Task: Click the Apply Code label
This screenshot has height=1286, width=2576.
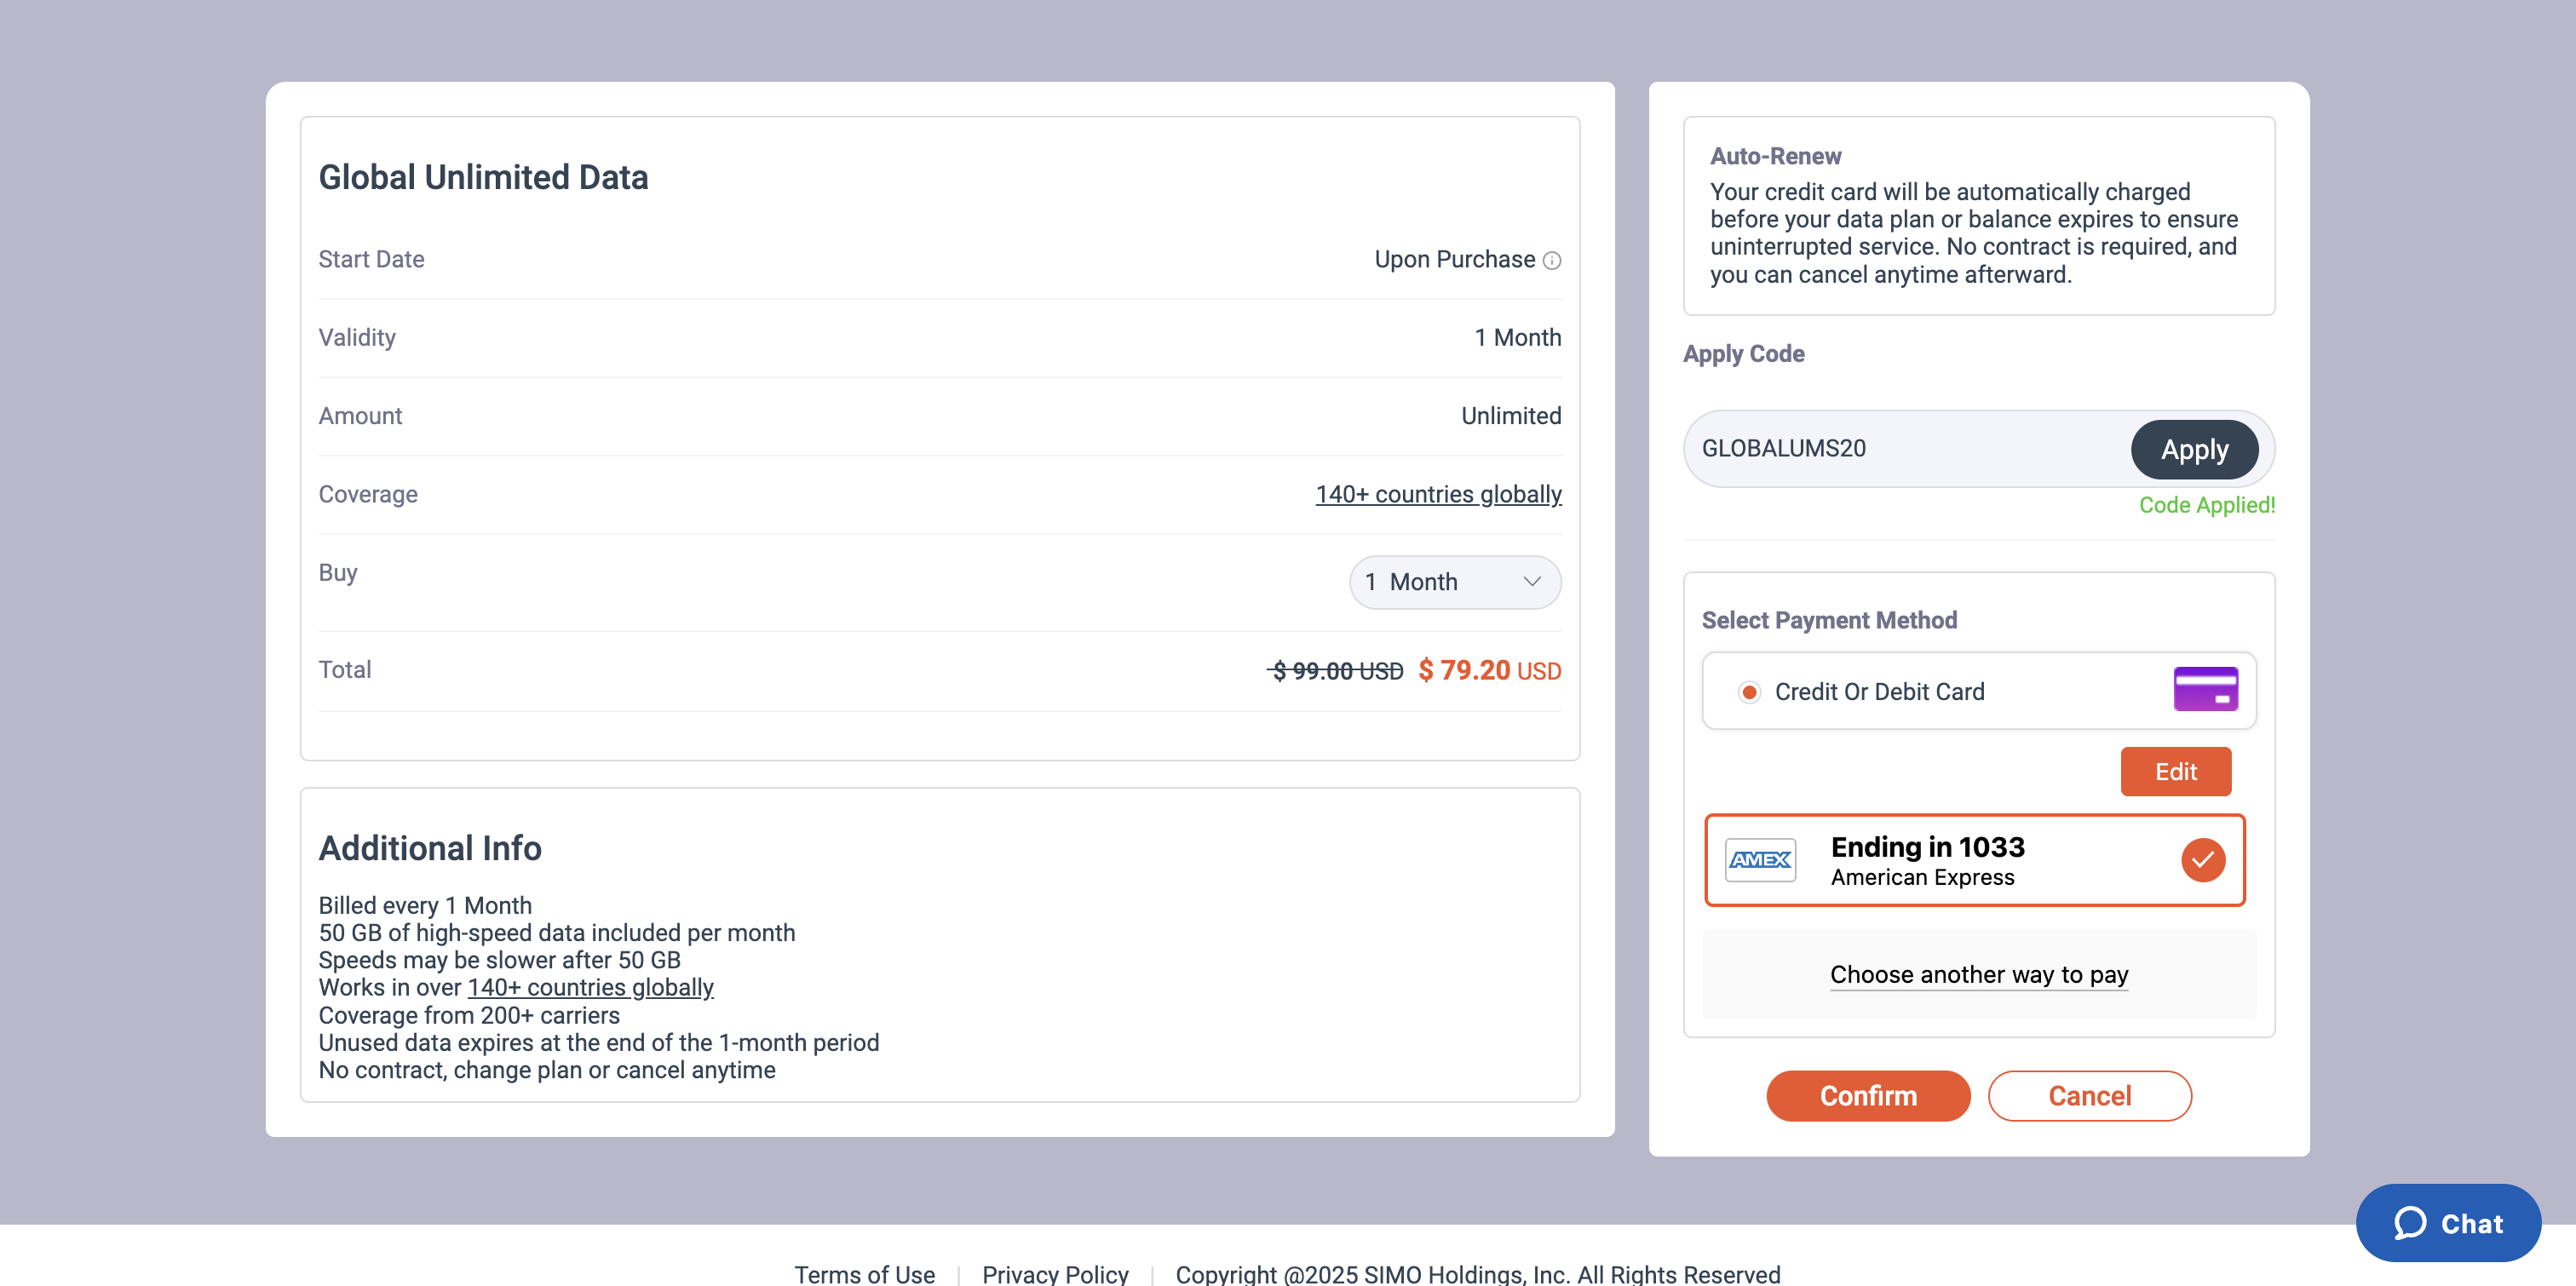Action: (1743, 354)
